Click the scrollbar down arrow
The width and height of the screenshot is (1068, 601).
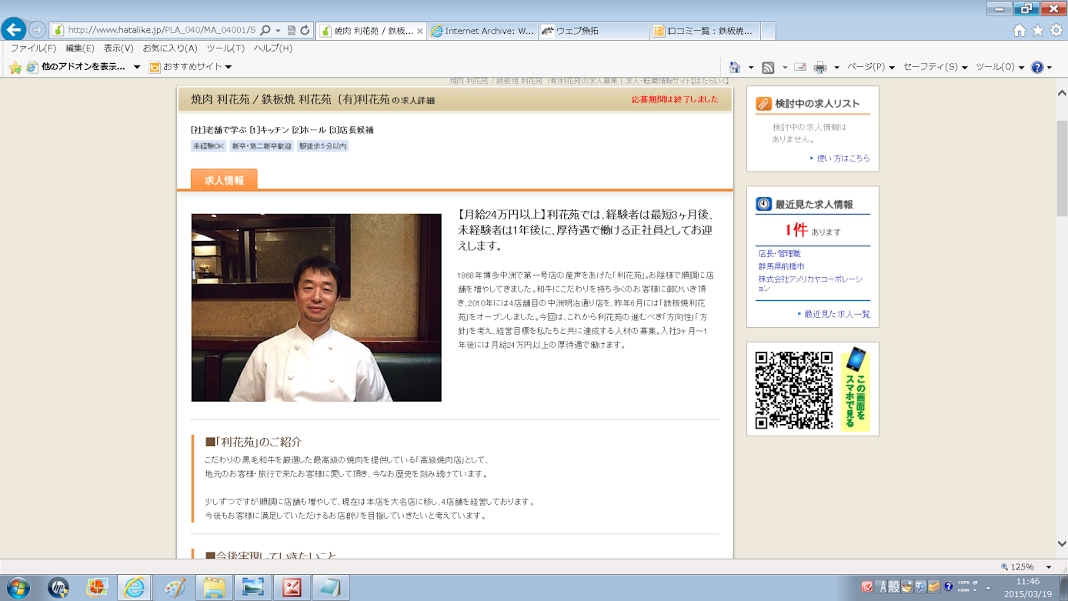point(1062,544)
